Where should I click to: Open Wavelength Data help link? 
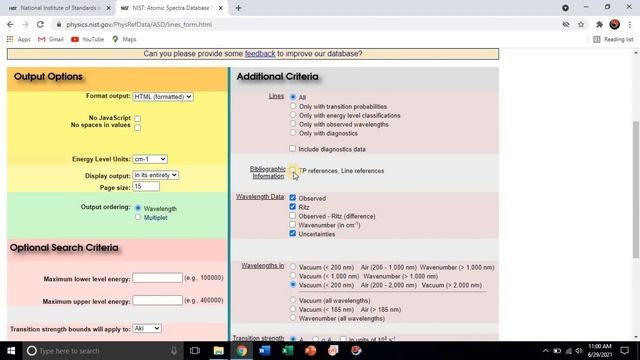tap(260, 197)
